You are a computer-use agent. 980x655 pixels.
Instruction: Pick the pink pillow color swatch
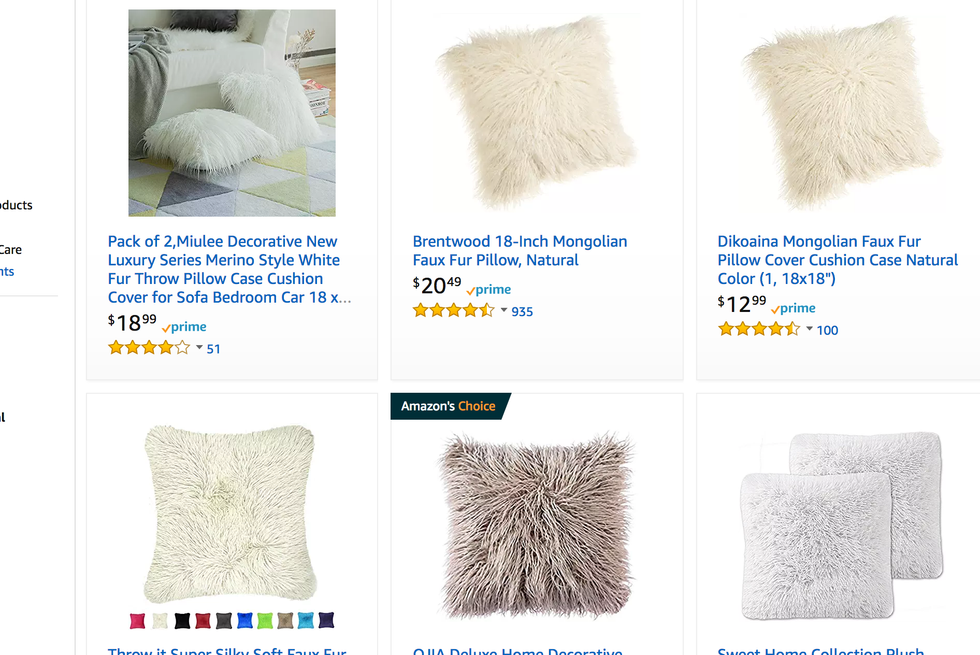(138, 621)
